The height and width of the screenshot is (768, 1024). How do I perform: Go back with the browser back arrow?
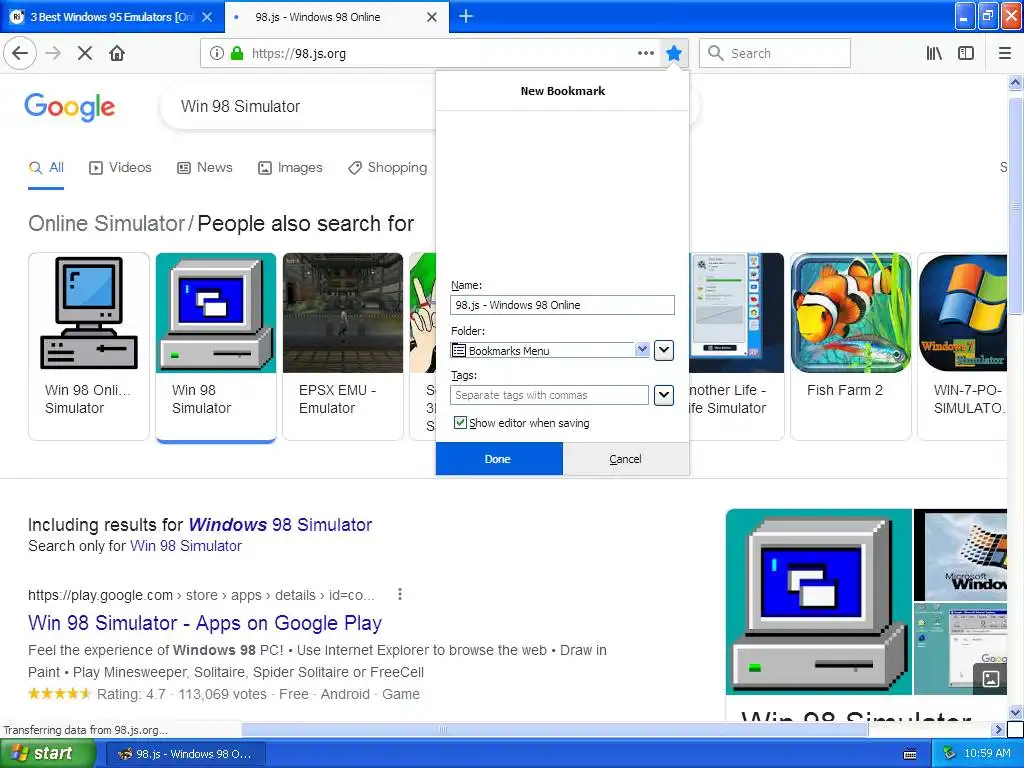click(x=20, y=53)
